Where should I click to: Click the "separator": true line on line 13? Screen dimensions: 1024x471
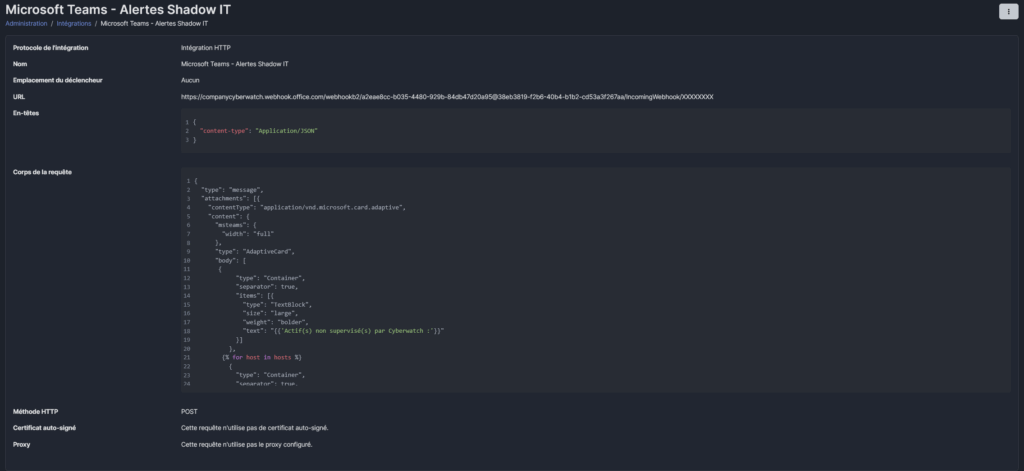pos(267,287)
